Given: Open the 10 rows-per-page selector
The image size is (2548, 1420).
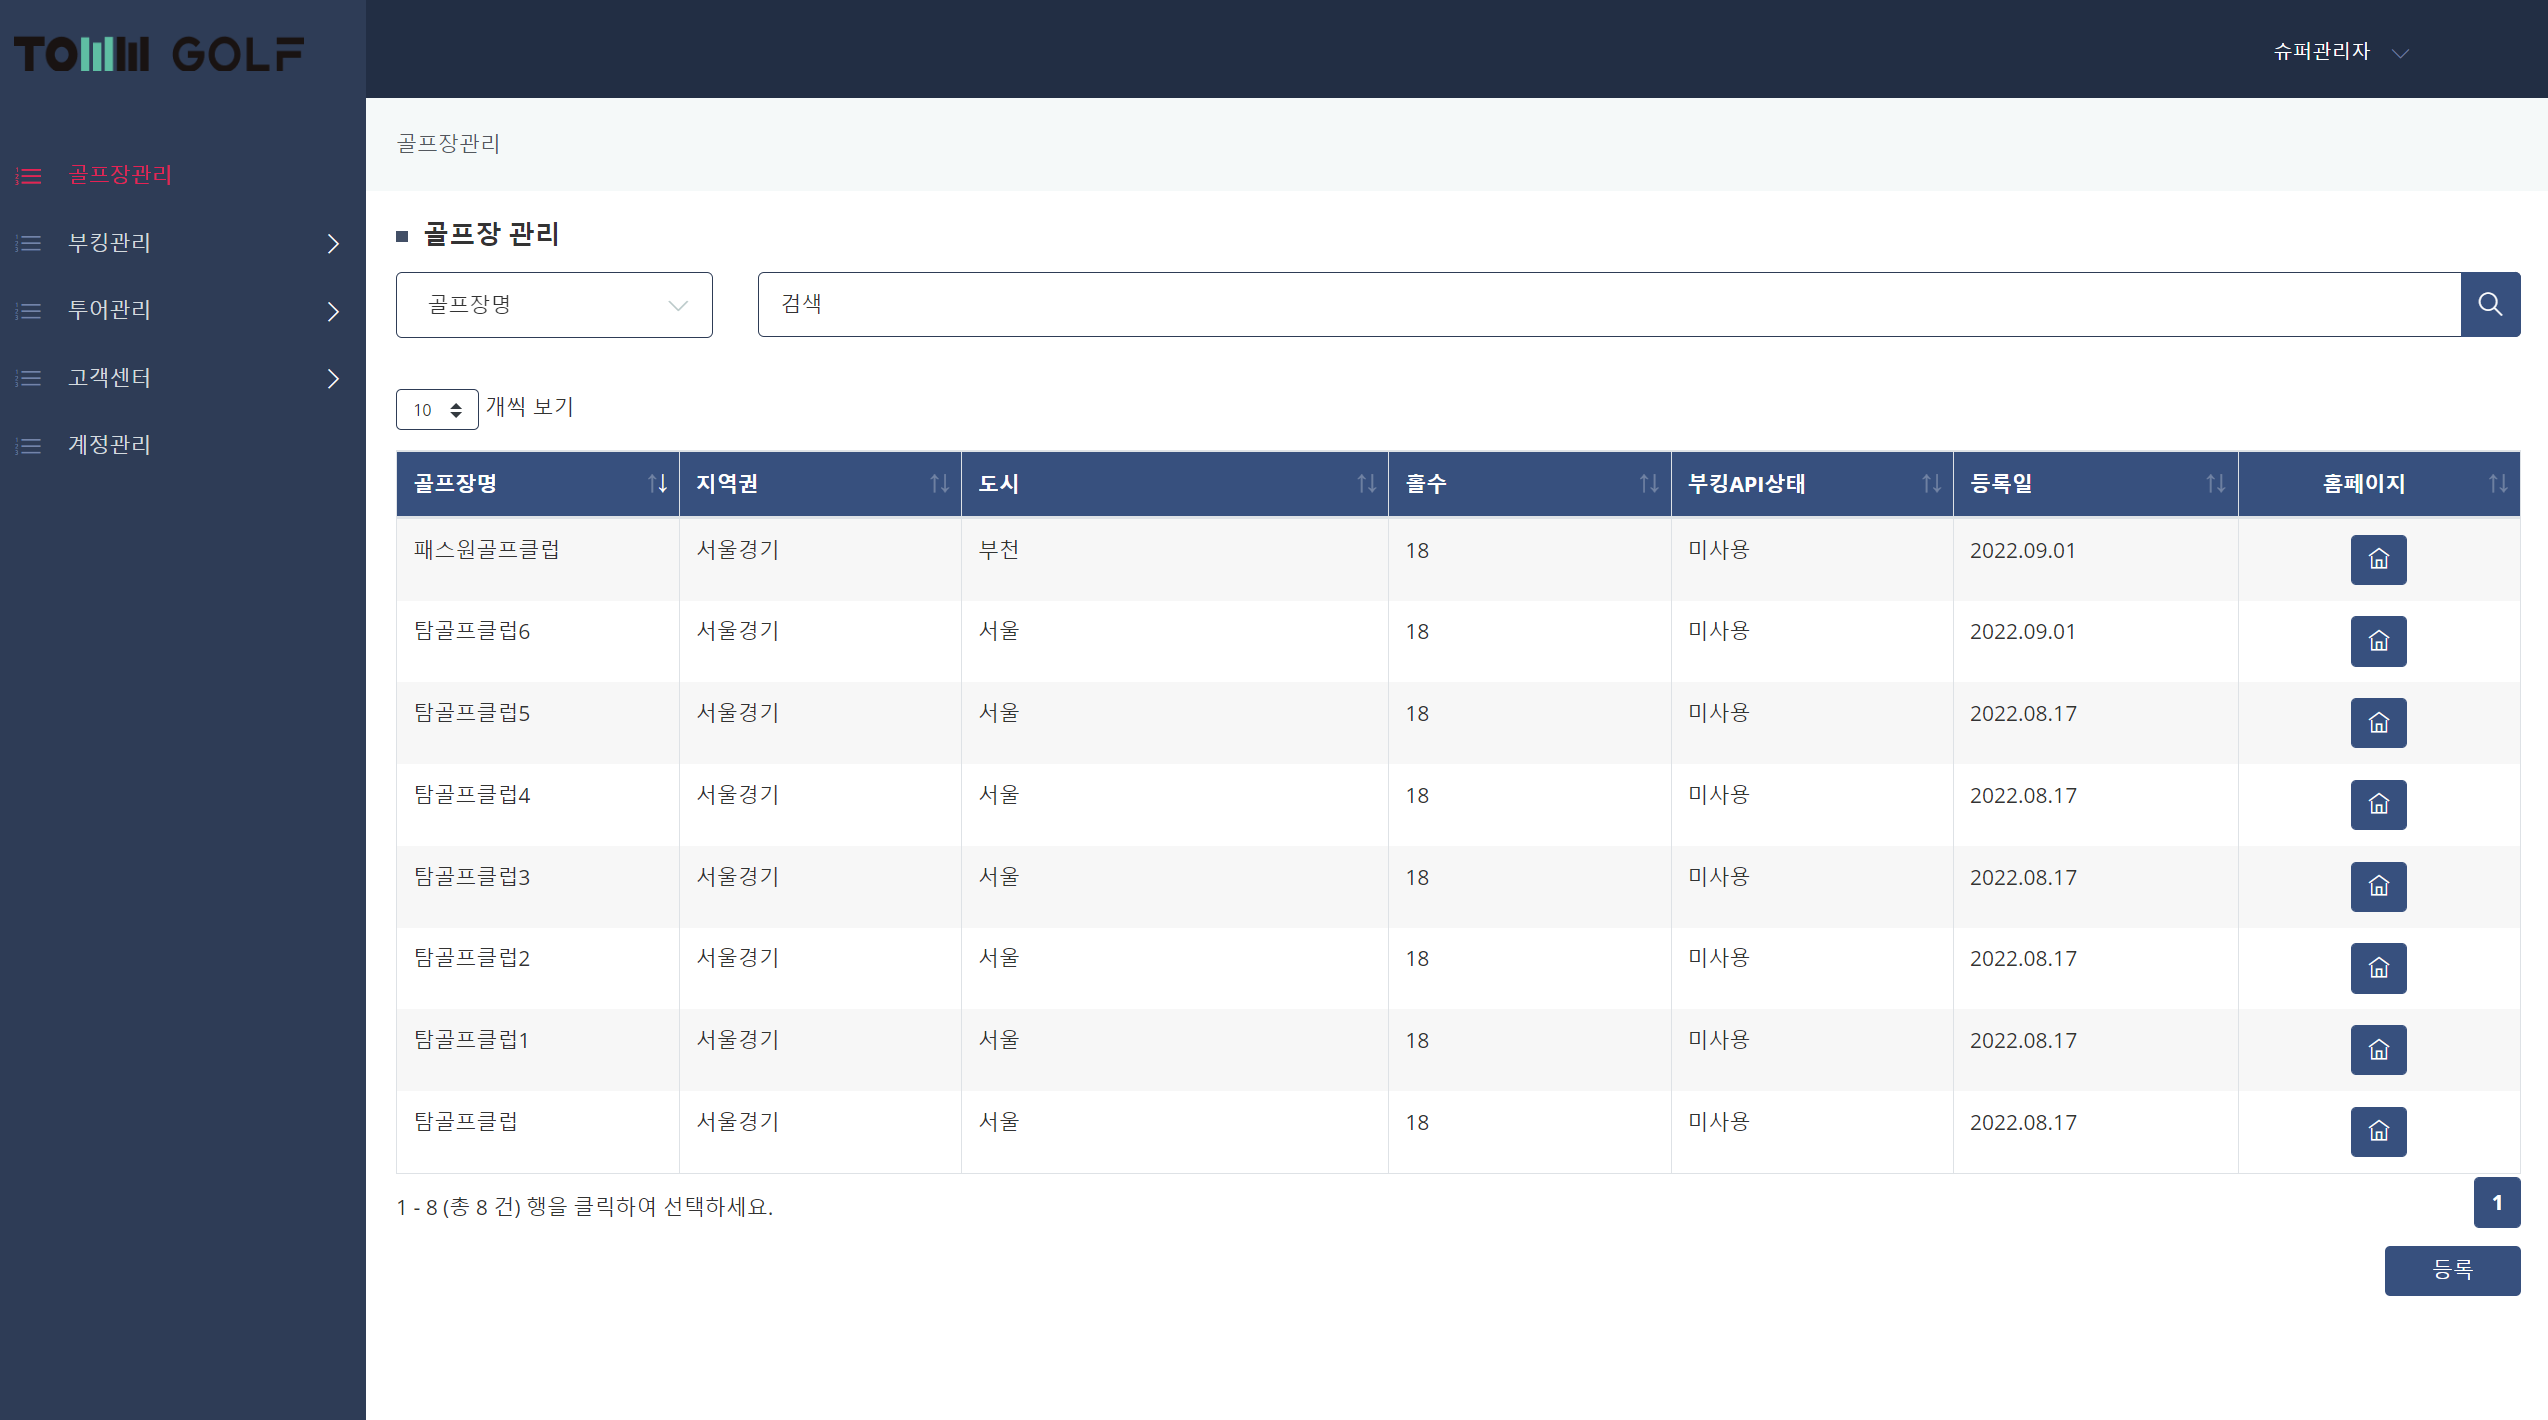Looking at the screenshot, I should click(437, 410).
